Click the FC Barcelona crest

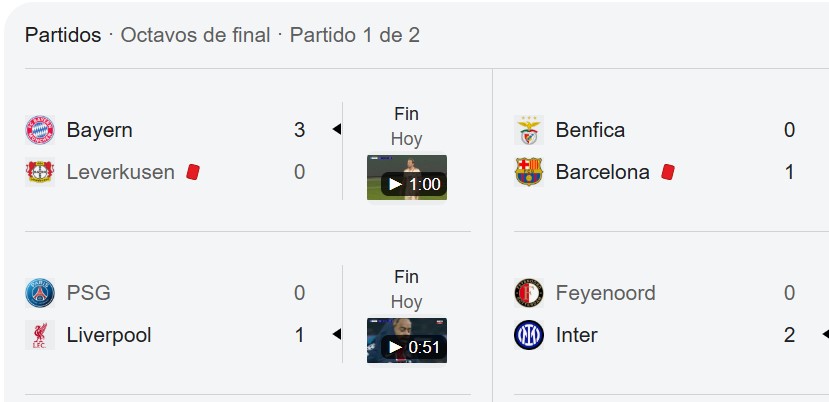click(529, 172)
